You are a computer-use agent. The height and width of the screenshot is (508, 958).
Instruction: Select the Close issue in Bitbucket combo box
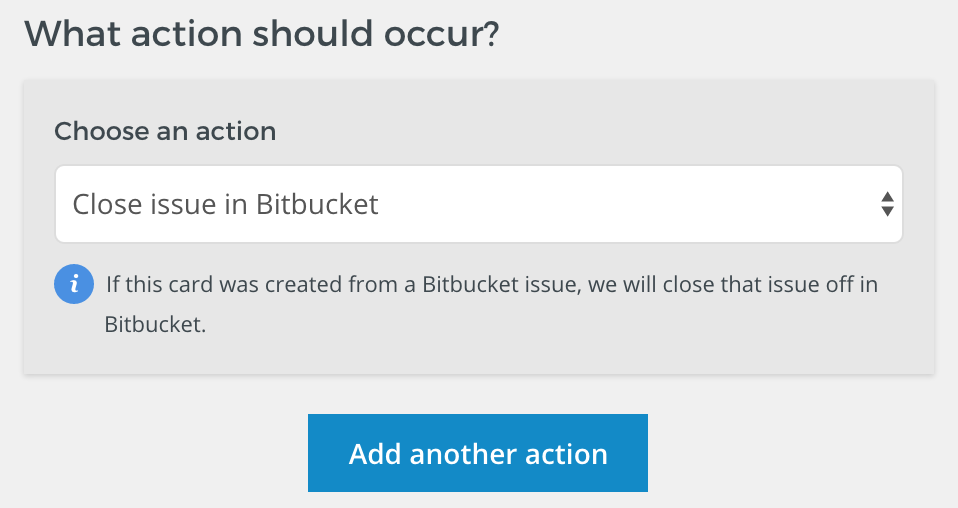478,204
